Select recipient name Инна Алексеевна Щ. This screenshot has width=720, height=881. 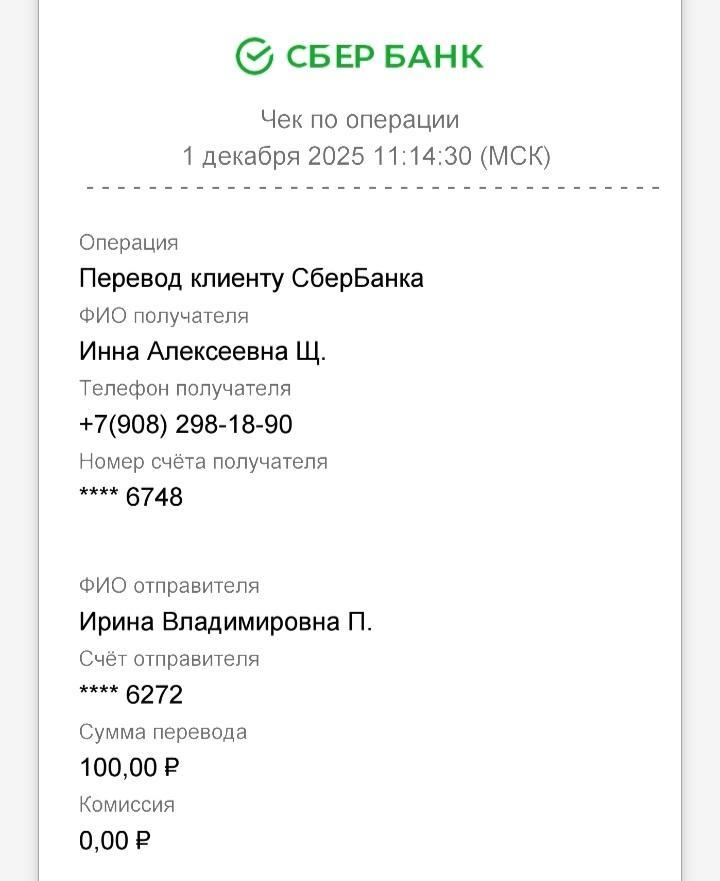point(203,352)
